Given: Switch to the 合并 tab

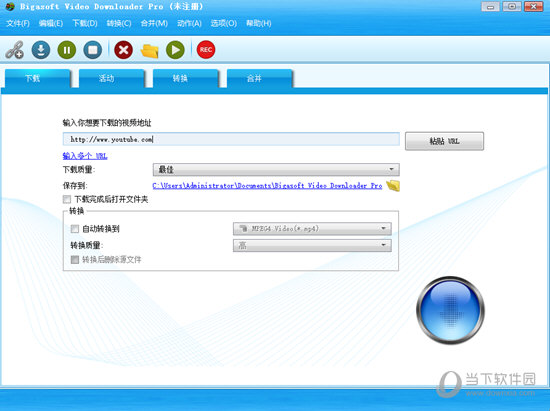Looking at the screenshot, I should [x=260, y=78].
